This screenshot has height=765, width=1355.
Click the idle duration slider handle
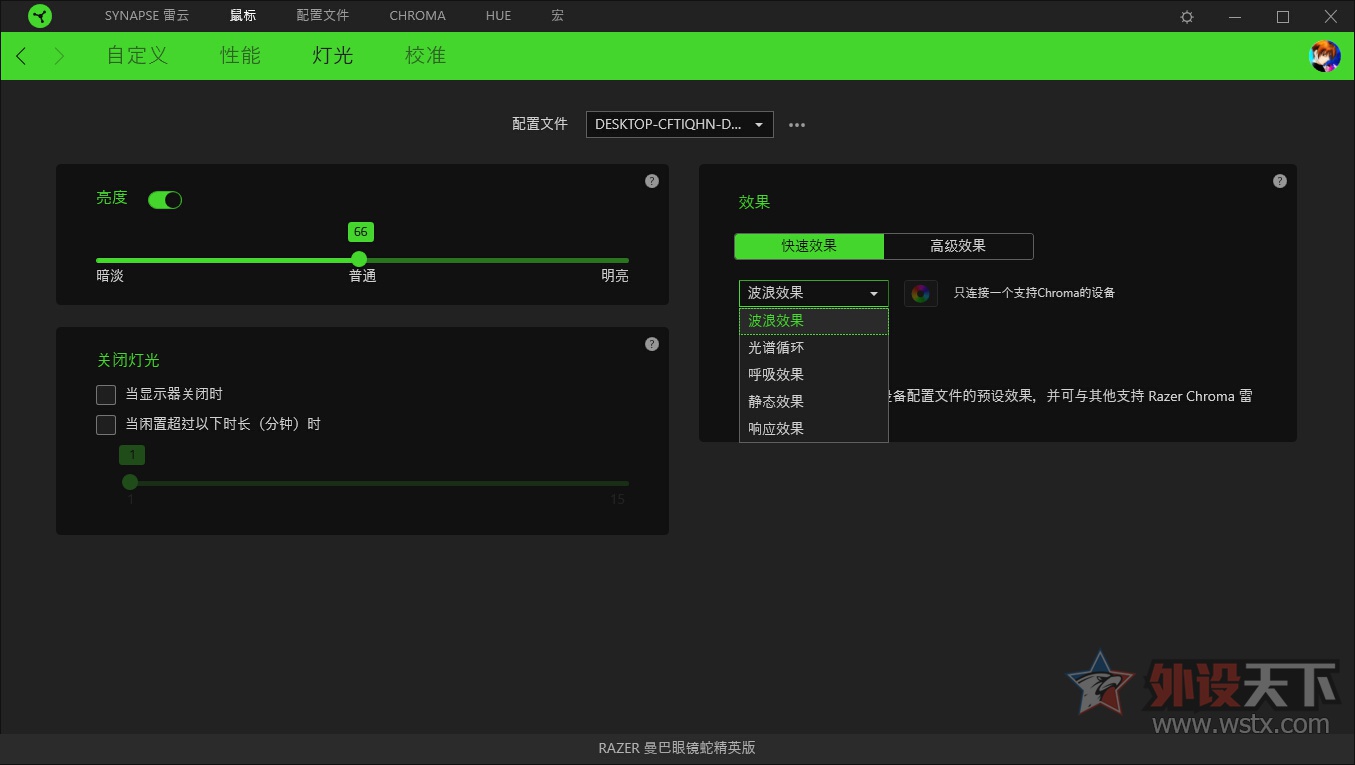130,481
